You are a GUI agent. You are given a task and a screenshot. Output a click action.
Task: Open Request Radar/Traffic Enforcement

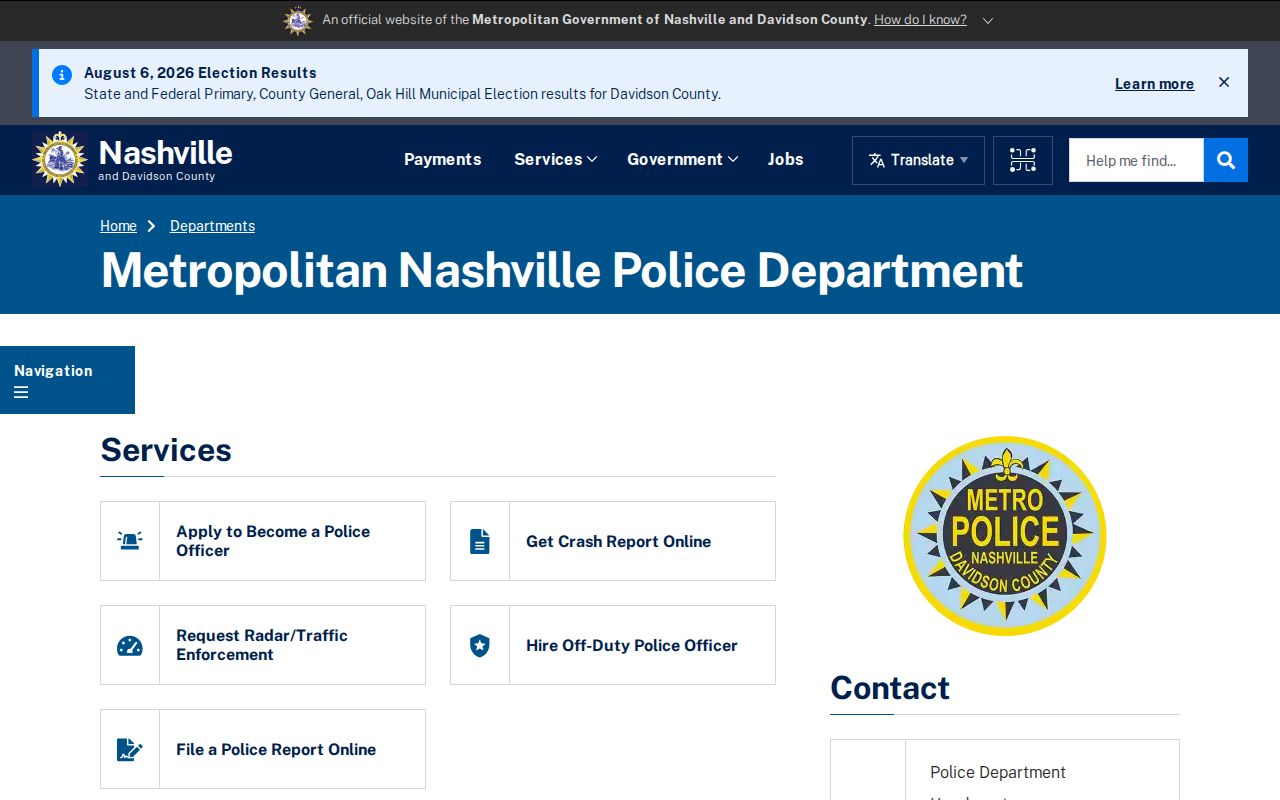263,645
